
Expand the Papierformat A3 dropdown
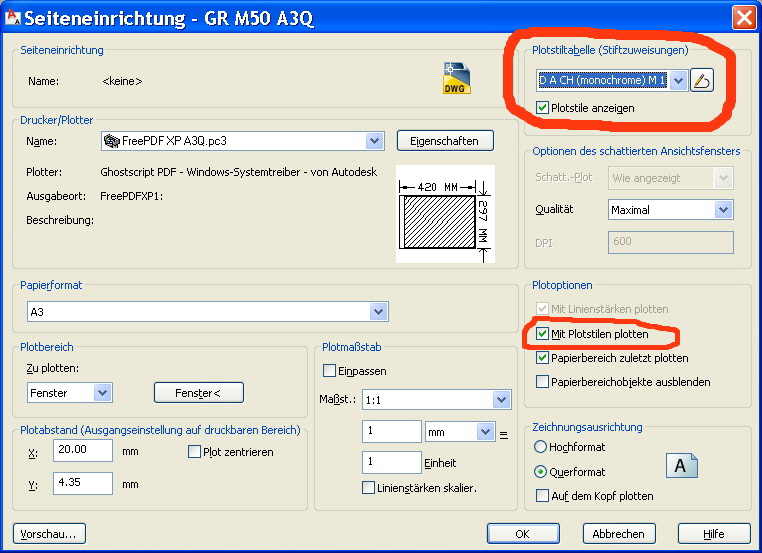(379, 311)
